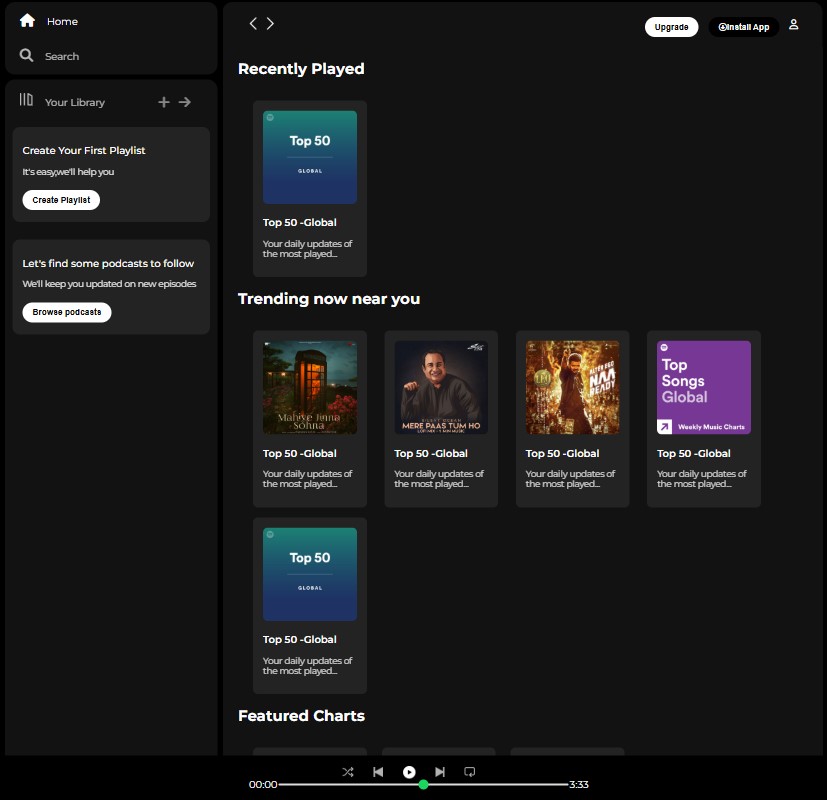This screenshot has width=827, height=800.
Task: Click the Your Library icon
Action: 27,101
